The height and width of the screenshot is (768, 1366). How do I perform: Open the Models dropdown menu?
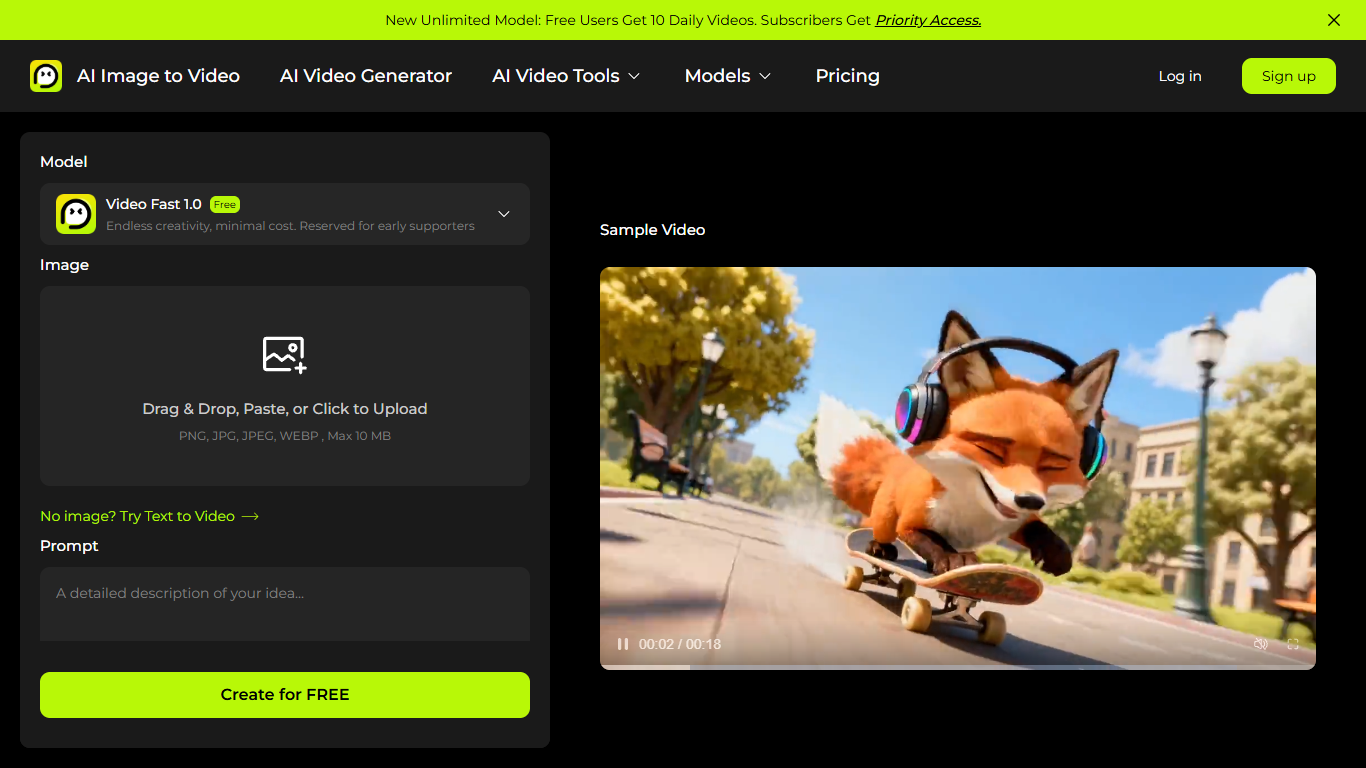pyautogui.click(x=727, y=75)
